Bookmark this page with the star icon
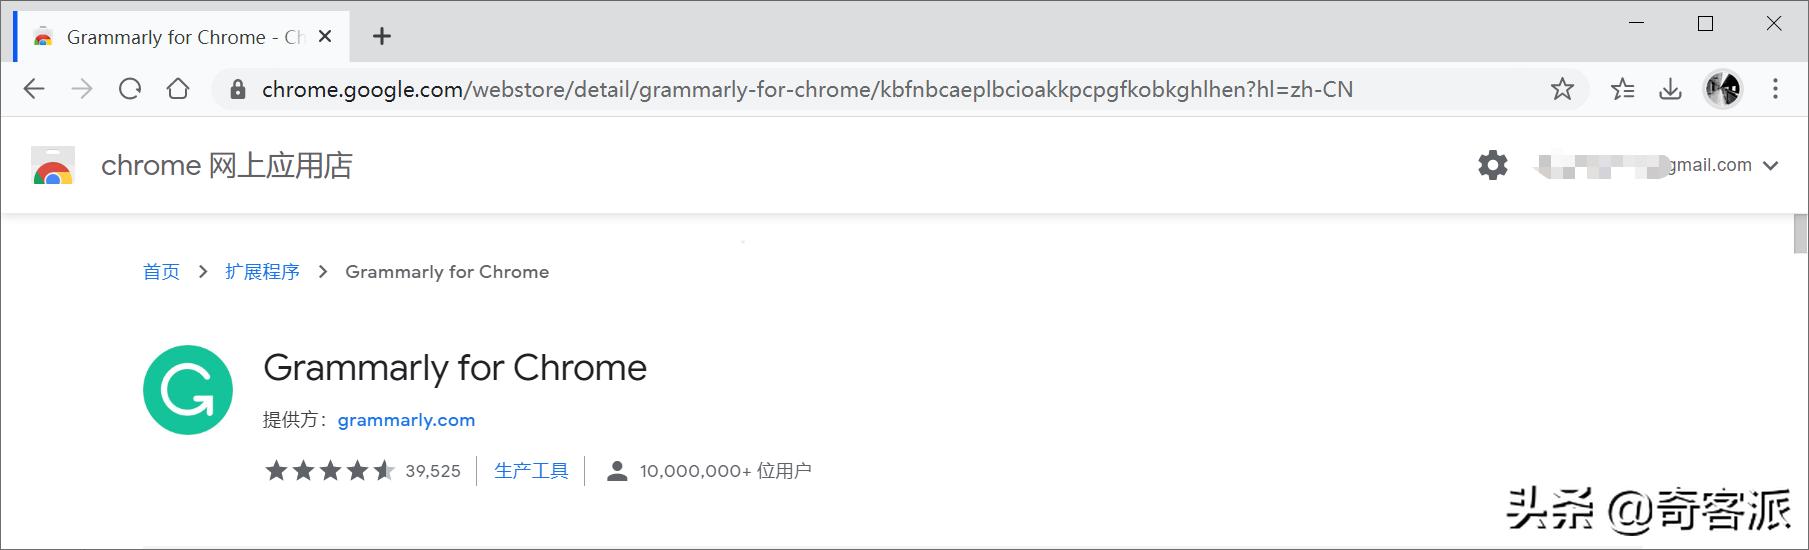The image size is (1809, 550). 1562,89
